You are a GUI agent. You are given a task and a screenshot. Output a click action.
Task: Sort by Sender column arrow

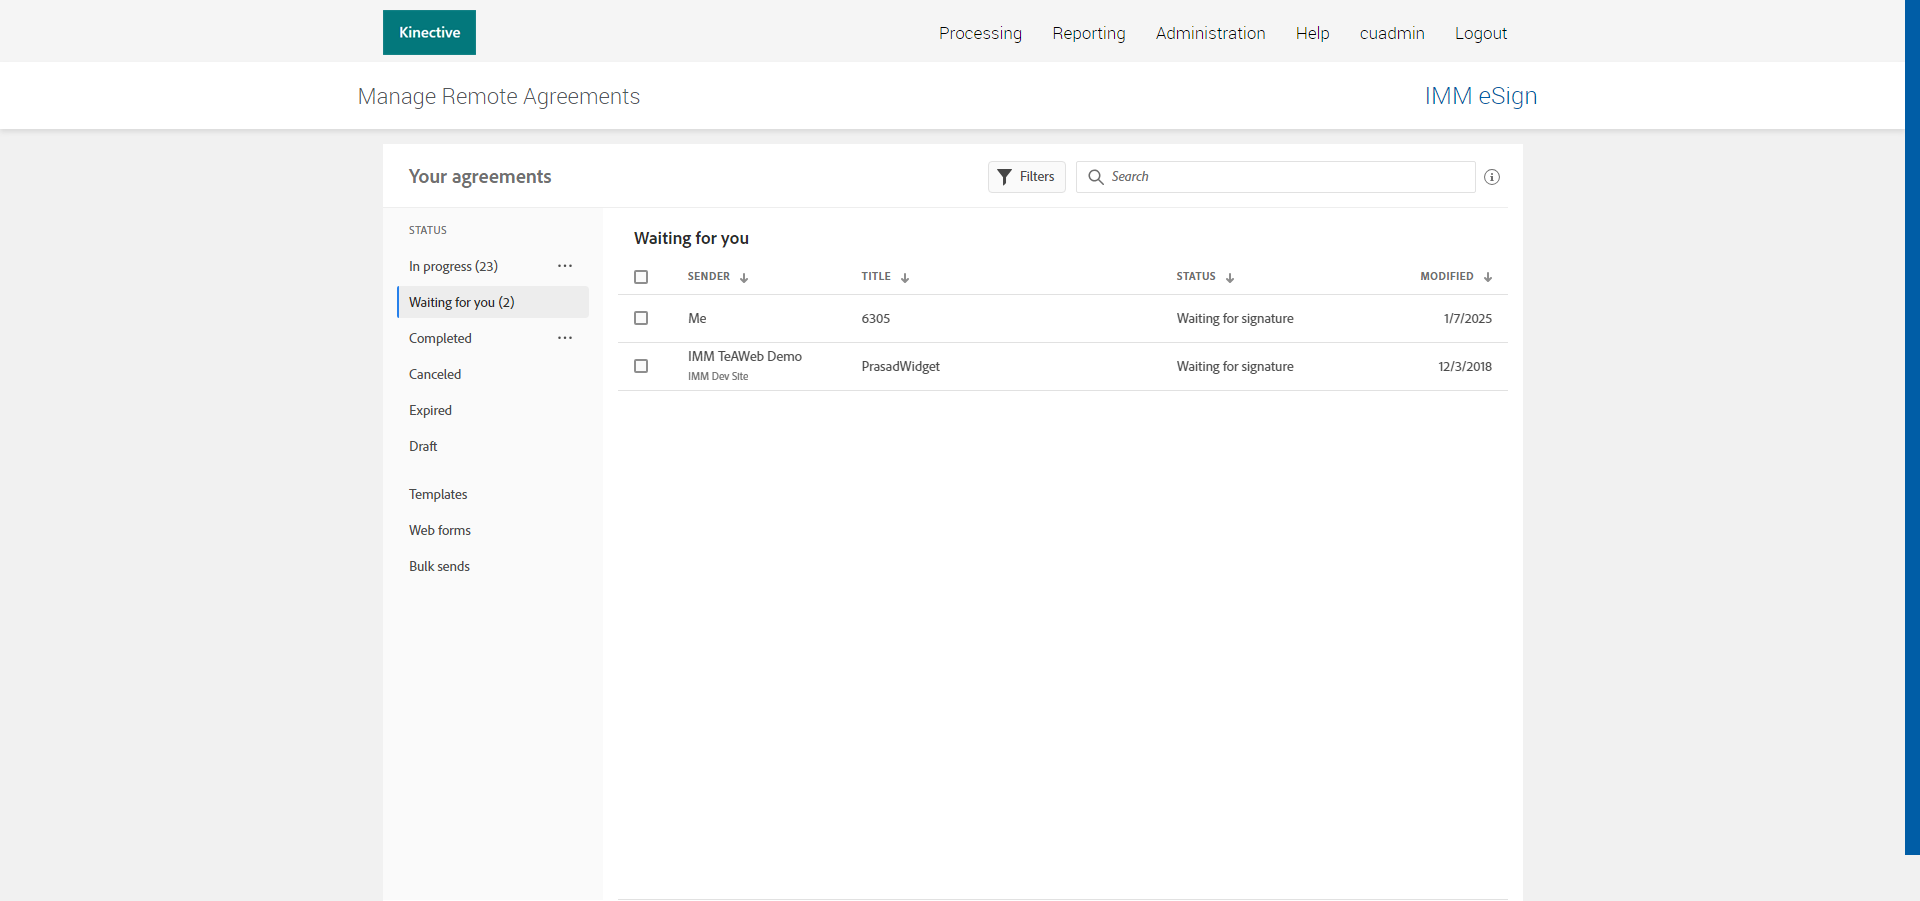744,278
